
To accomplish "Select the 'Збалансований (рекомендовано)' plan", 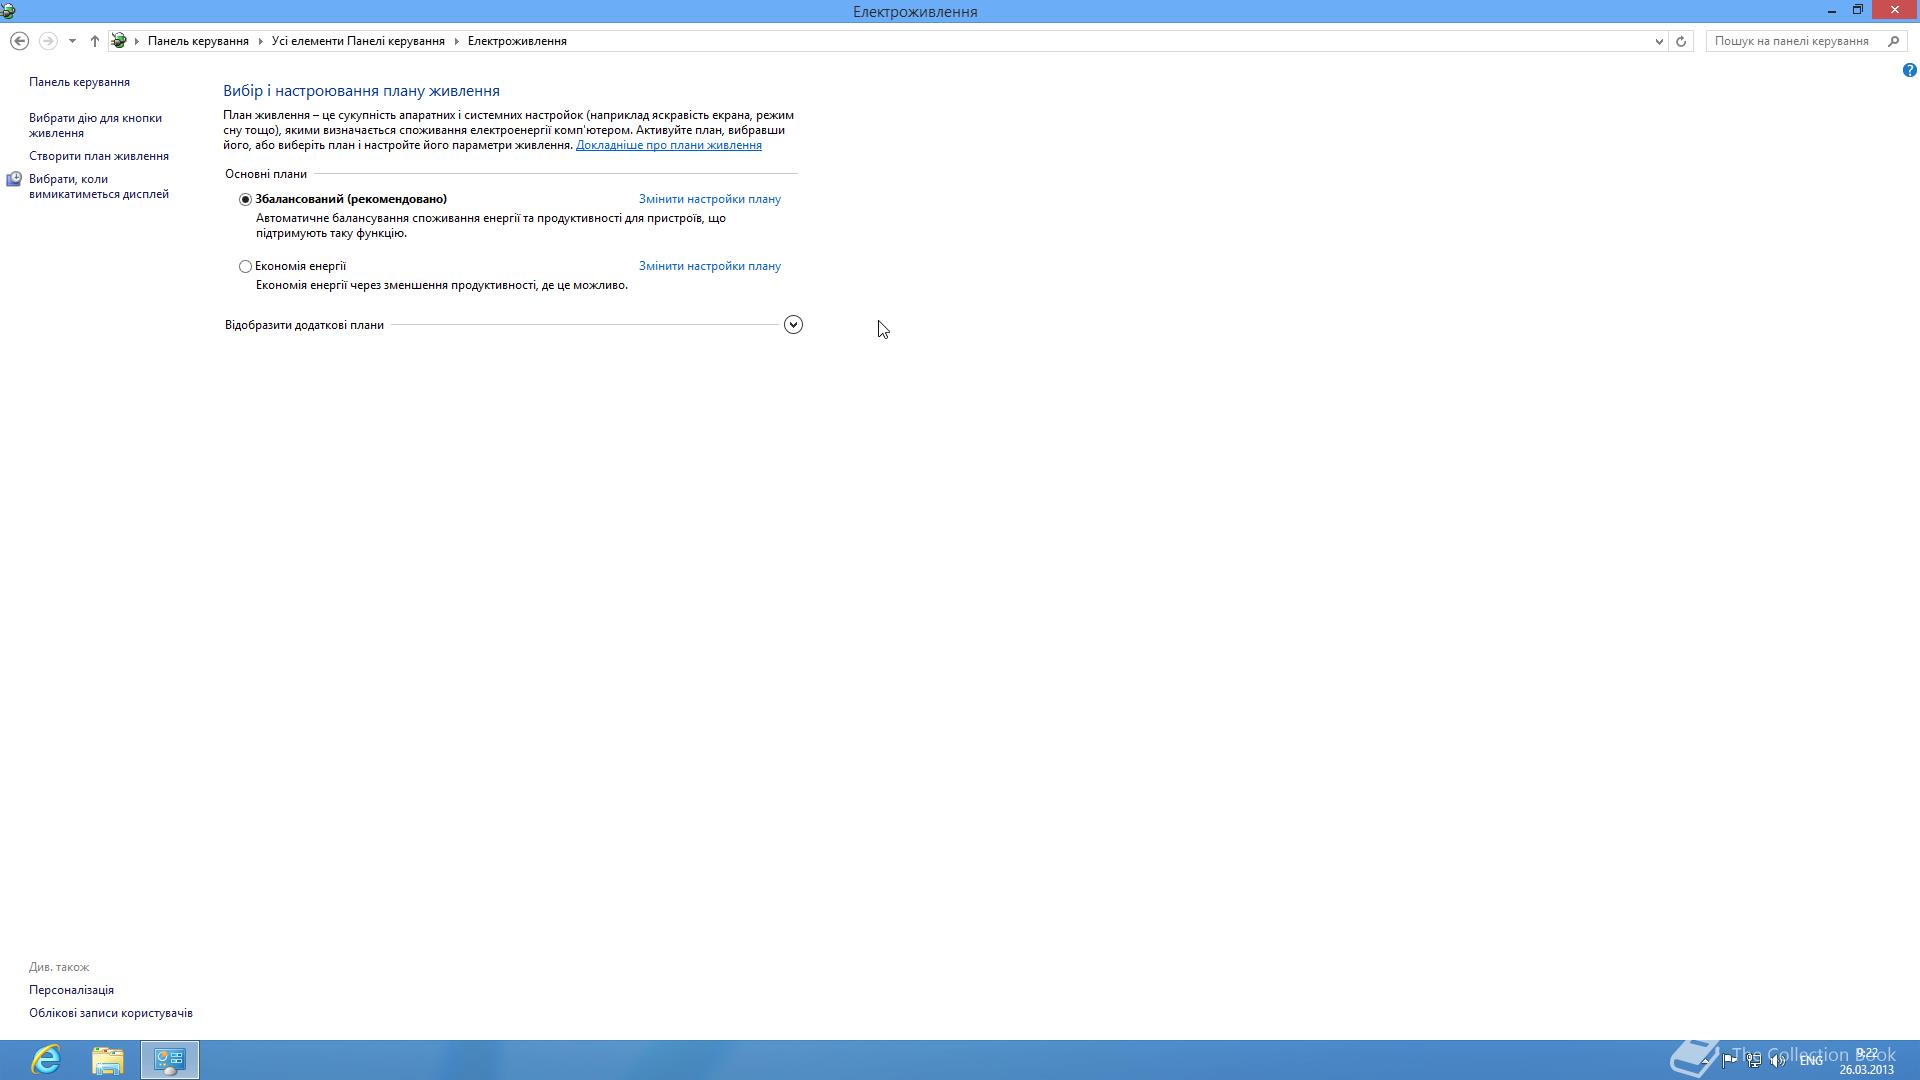I will (x=245, y=199).
